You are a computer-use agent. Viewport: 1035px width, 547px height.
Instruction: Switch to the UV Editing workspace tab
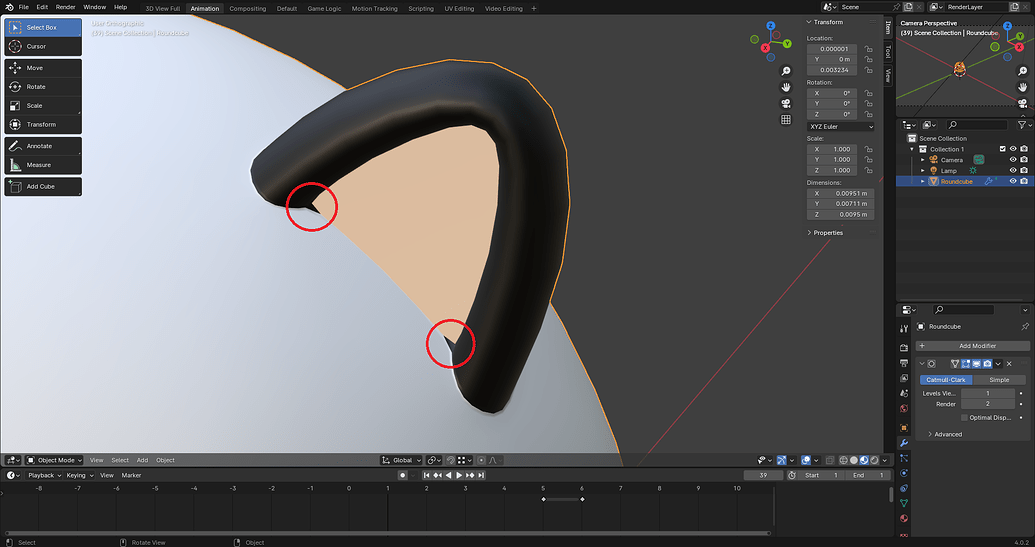[459, 9]
